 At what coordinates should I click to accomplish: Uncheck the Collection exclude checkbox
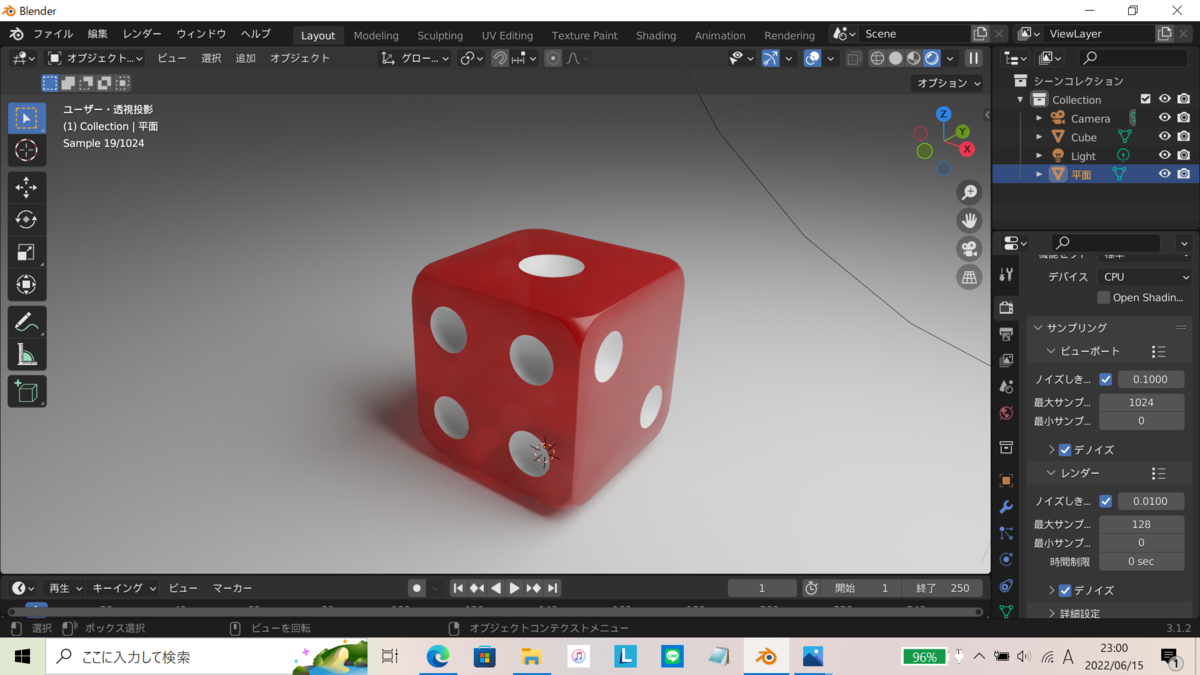pos(1146,99)
